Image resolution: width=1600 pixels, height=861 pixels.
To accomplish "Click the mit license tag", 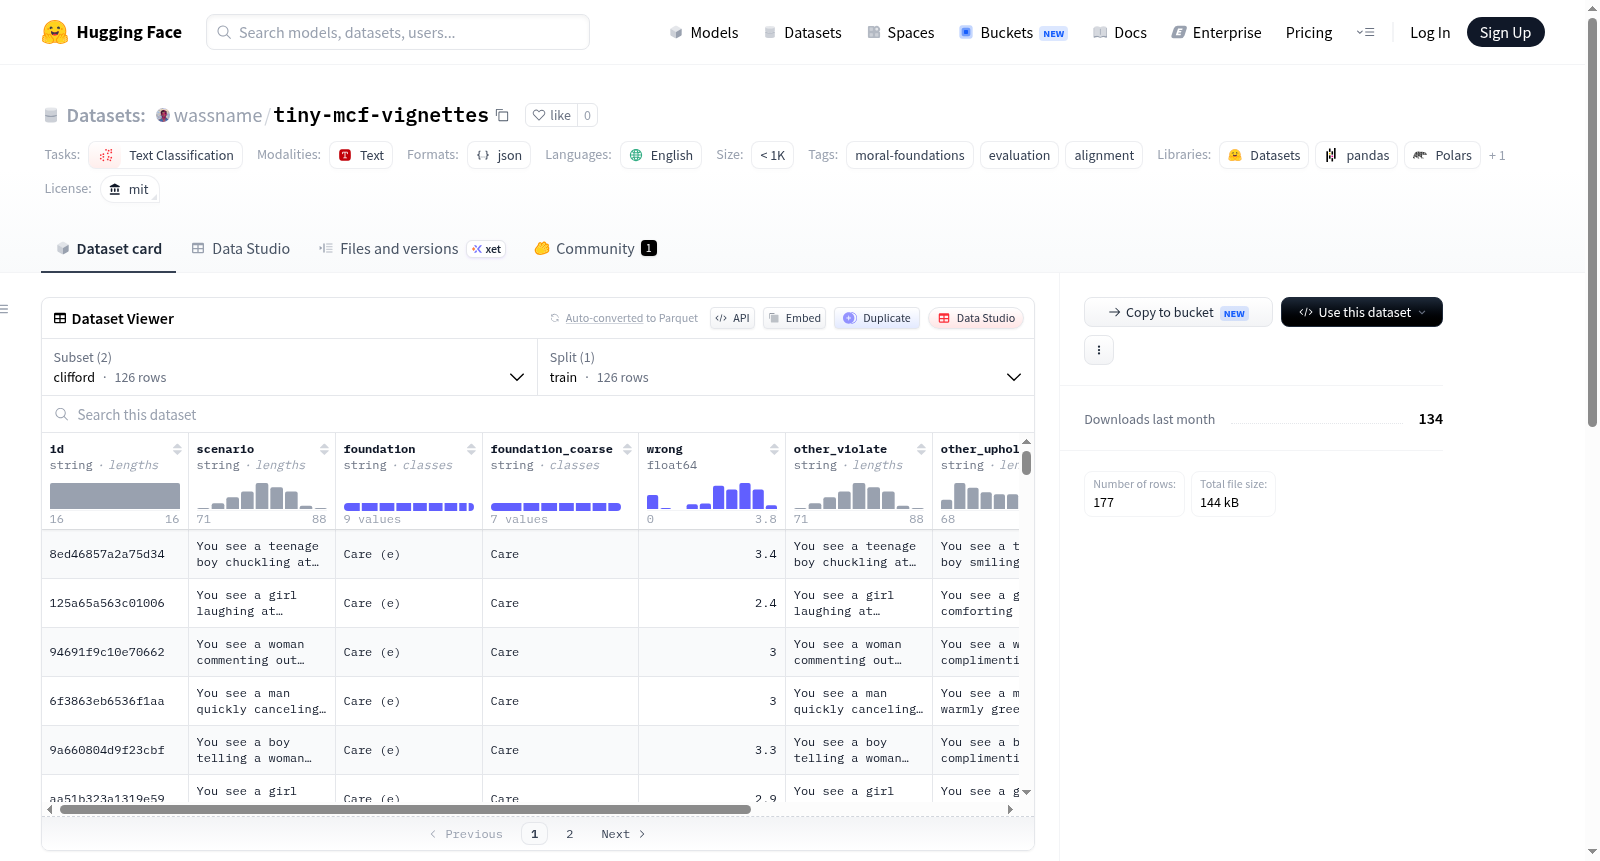I will [x=130, y=189].
